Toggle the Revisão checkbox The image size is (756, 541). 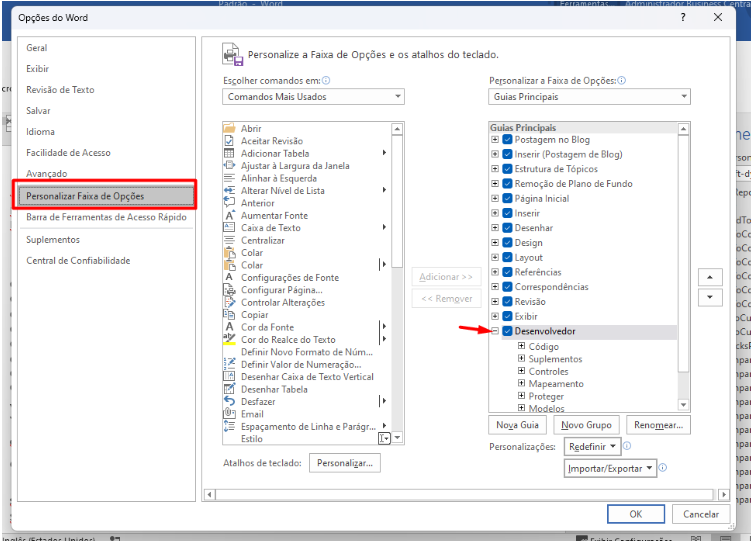point(507,302)
